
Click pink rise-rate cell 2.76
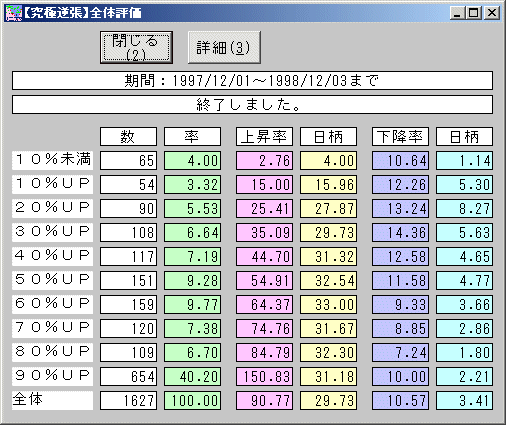pyautogui.click(x=264, y=160)
